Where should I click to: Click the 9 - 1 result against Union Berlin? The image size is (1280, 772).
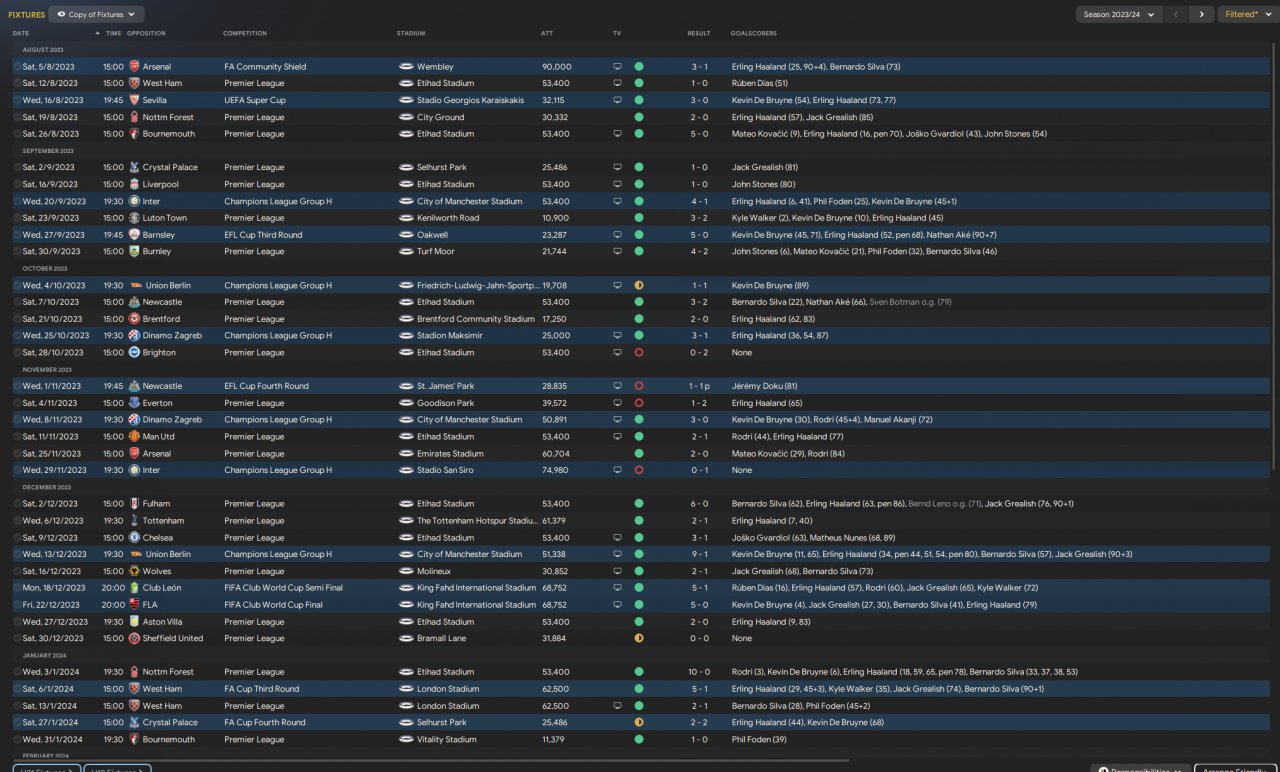pos(699,554)
